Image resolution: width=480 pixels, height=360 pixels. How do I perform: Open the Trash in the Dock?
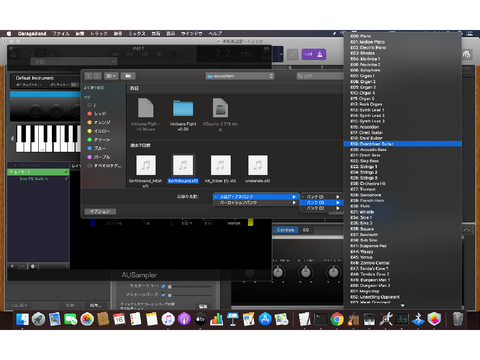(x=458, y=319)
